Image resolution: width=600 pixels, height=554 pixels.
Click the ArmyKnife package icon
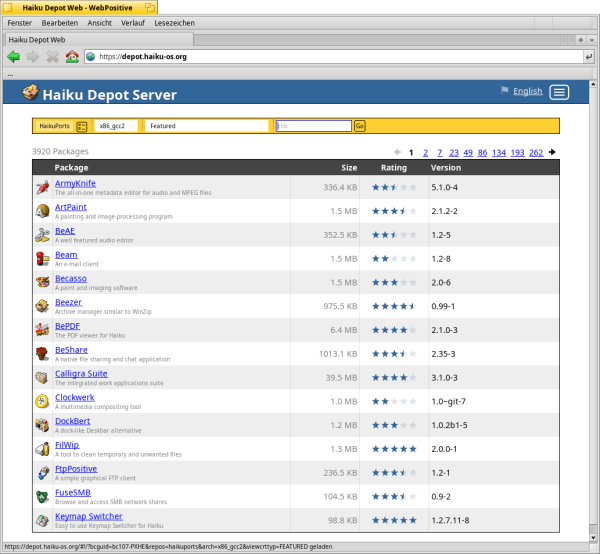[42, 187]
